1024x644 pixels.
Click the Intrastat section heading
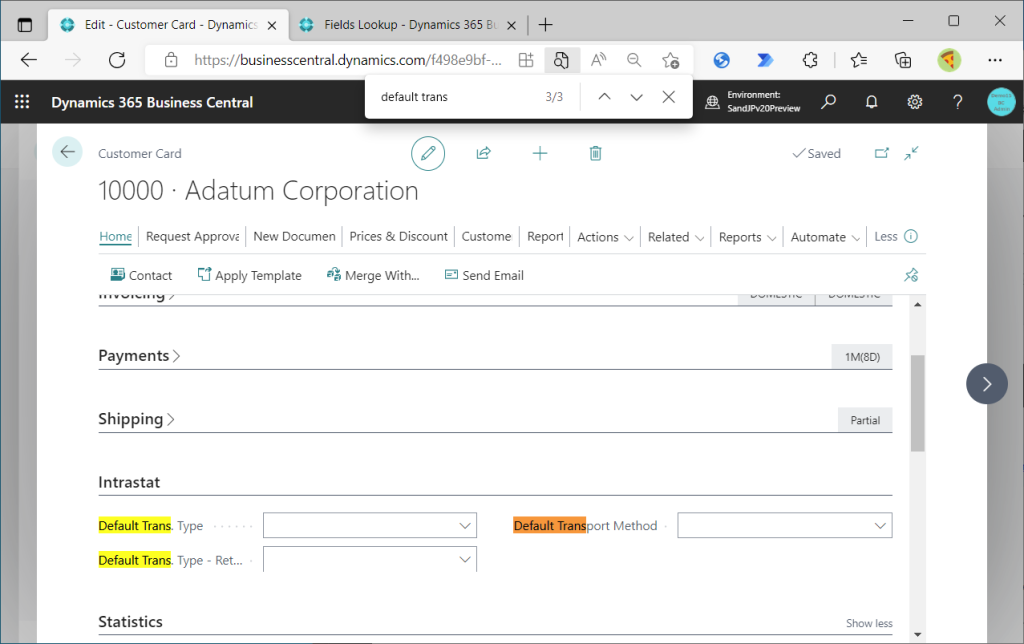[129, 482]
